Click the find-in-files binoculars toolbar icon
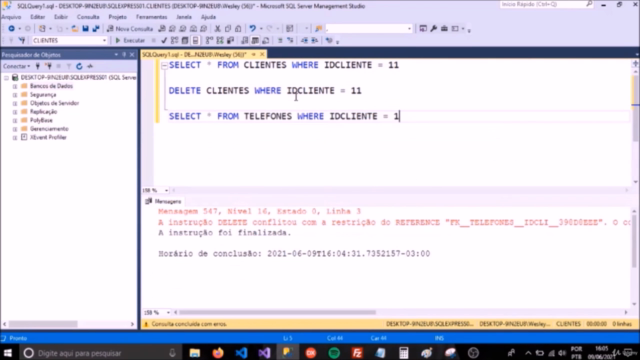The height and width of the screenshot is (360, 640). point(318,29)
